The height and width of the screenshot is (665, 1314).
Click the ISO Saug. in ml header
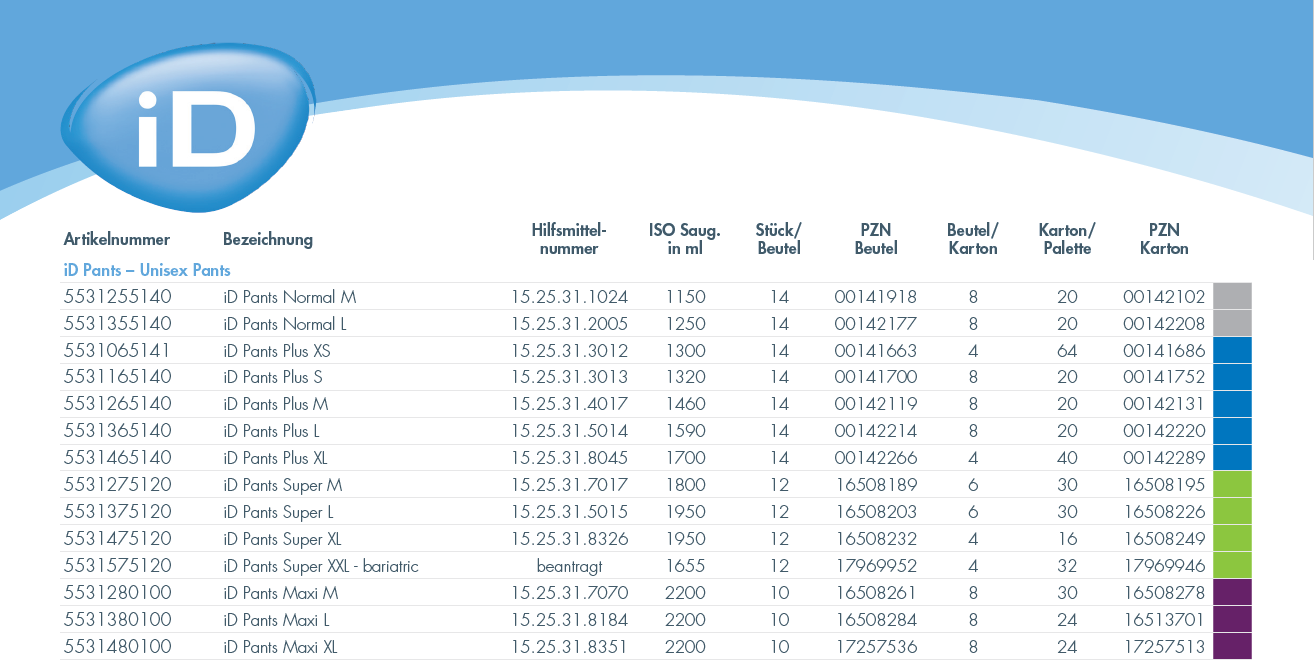(x=685, y=239)
